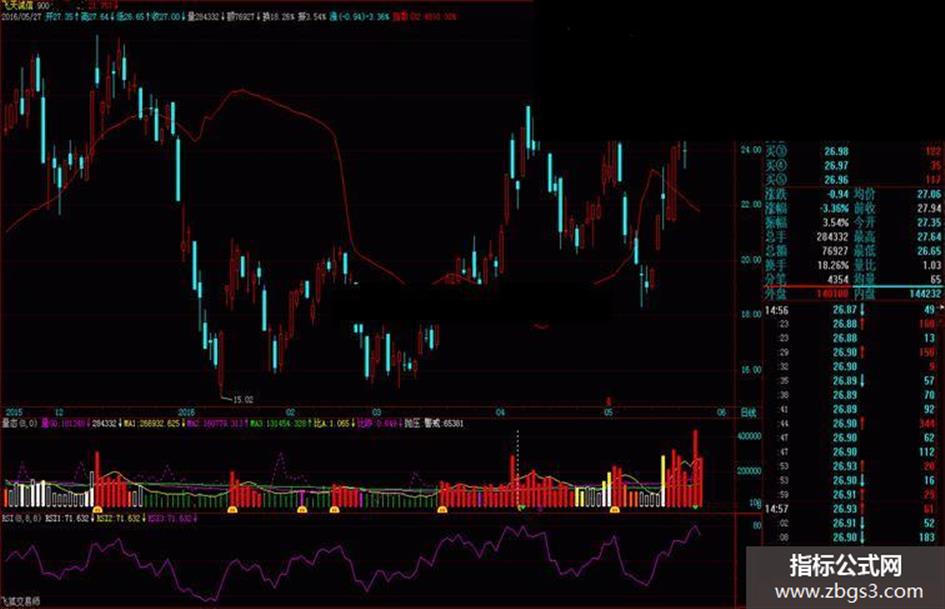Click the 最低 value 26.65
The width and height of the screenshot is (945, 609).
click(x=929, y=251)
